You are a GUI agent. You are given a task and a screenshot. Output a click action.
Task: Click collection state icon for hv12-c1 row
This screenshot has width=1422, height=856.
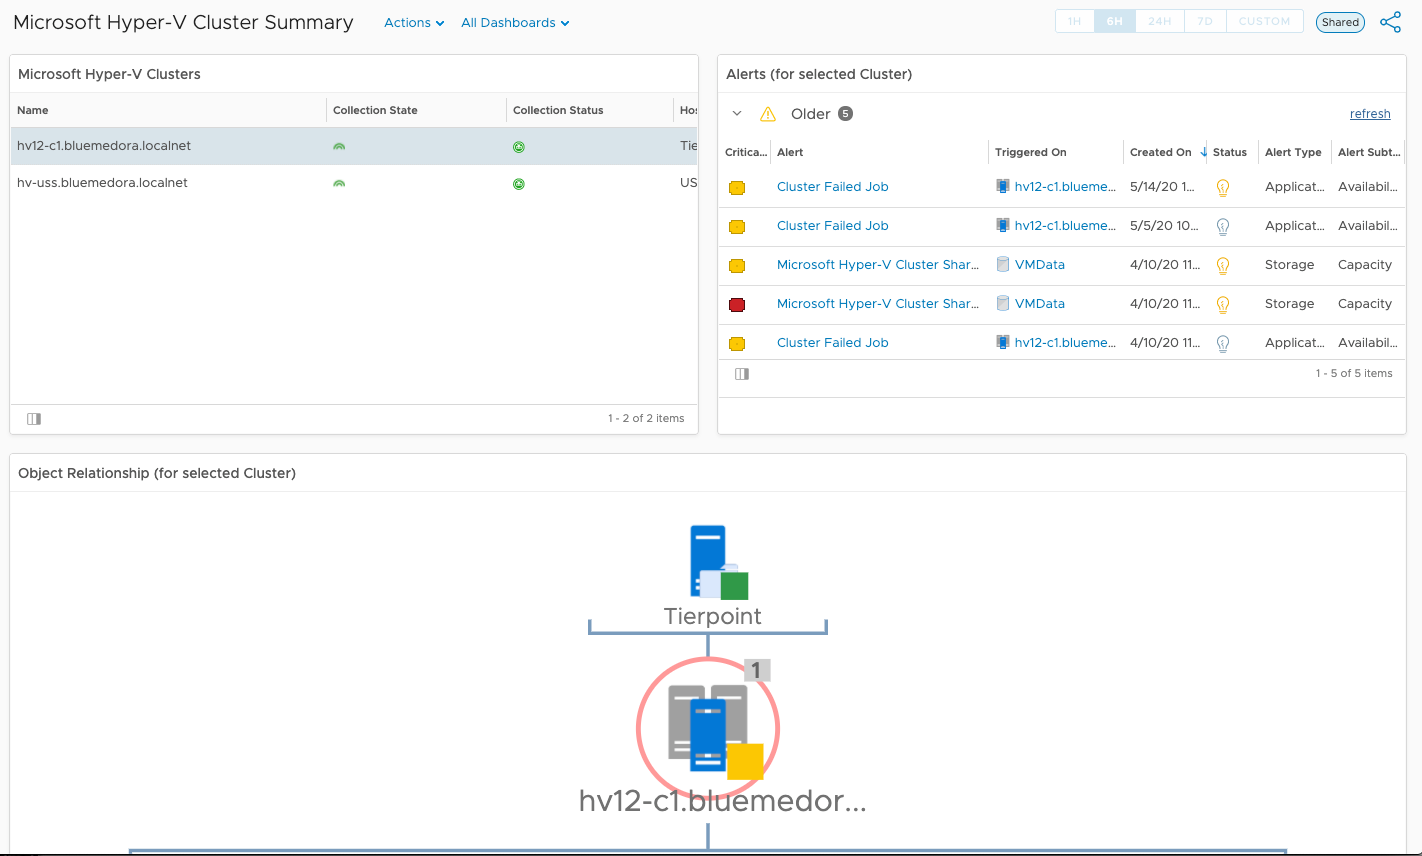pos(339,147)
